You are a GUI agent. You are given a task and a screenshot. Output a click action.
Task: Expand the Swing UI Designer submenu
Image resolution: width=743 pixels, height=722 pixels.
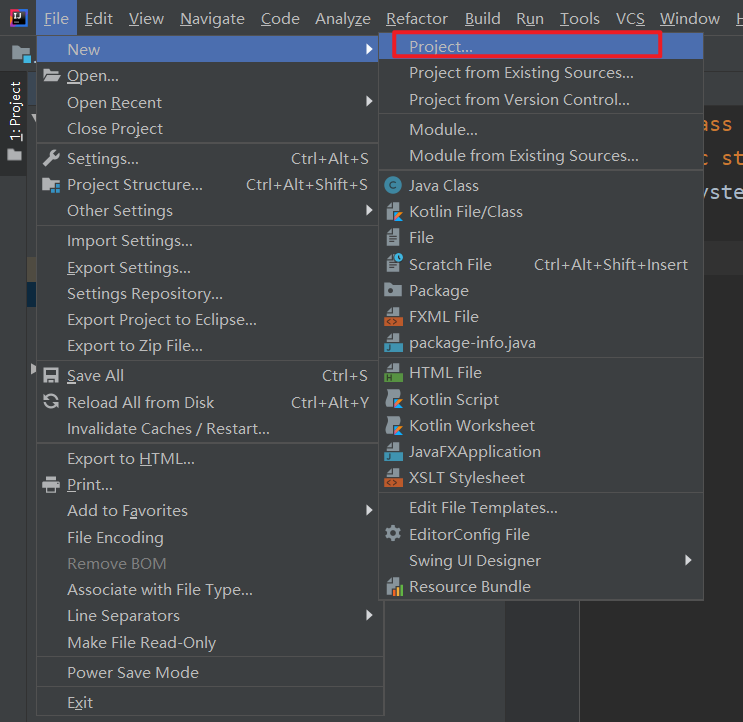[688, 560]
